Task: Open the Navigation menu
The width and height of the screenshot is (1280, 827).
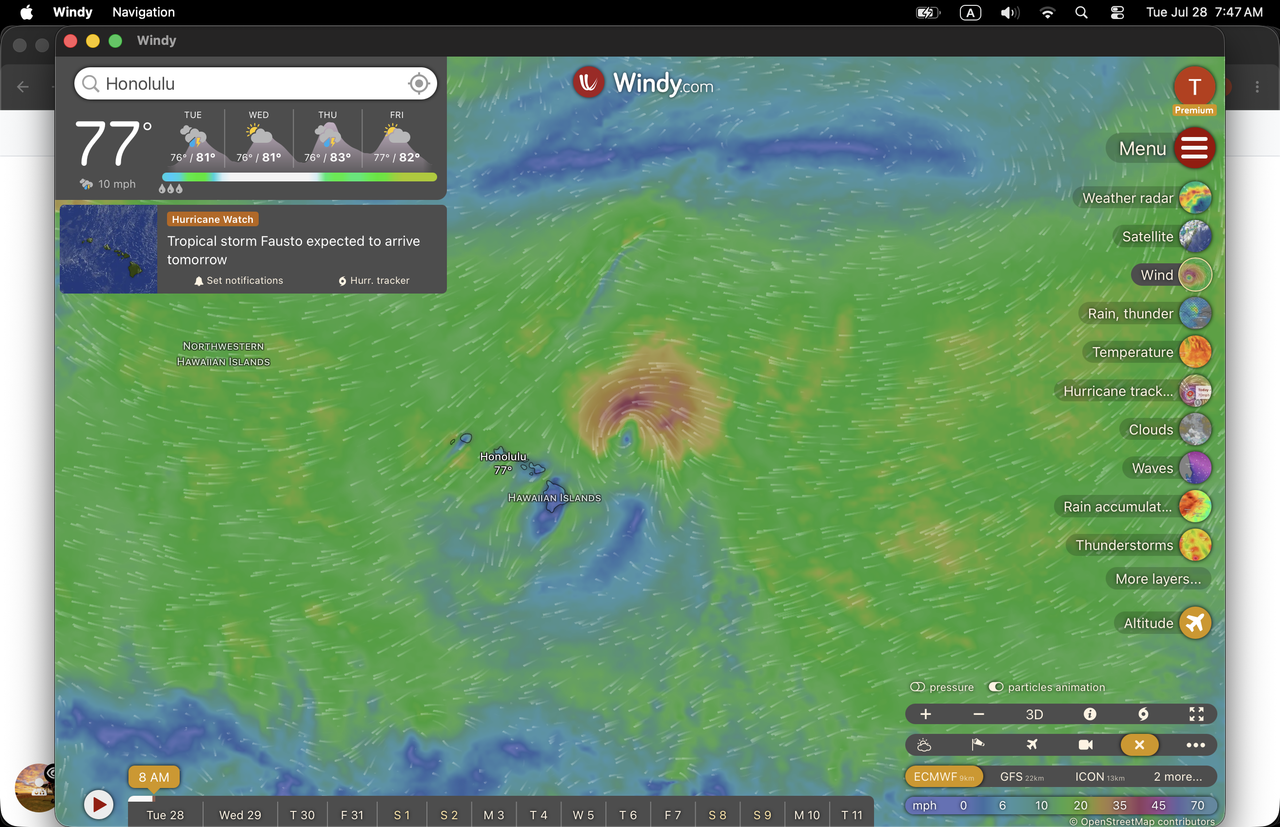Action: pos(143,12)
